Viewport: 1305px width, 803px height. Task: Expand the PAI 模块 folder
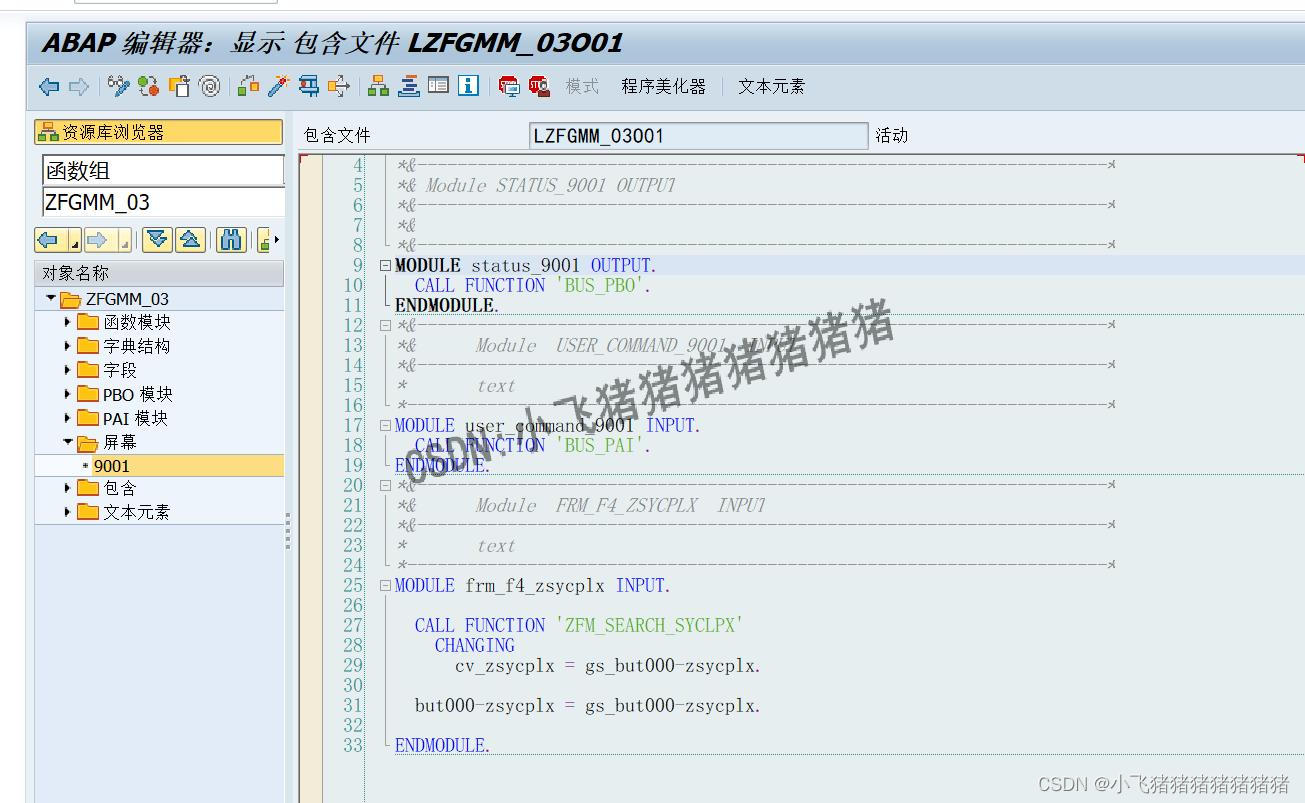[x=67, y=418]
